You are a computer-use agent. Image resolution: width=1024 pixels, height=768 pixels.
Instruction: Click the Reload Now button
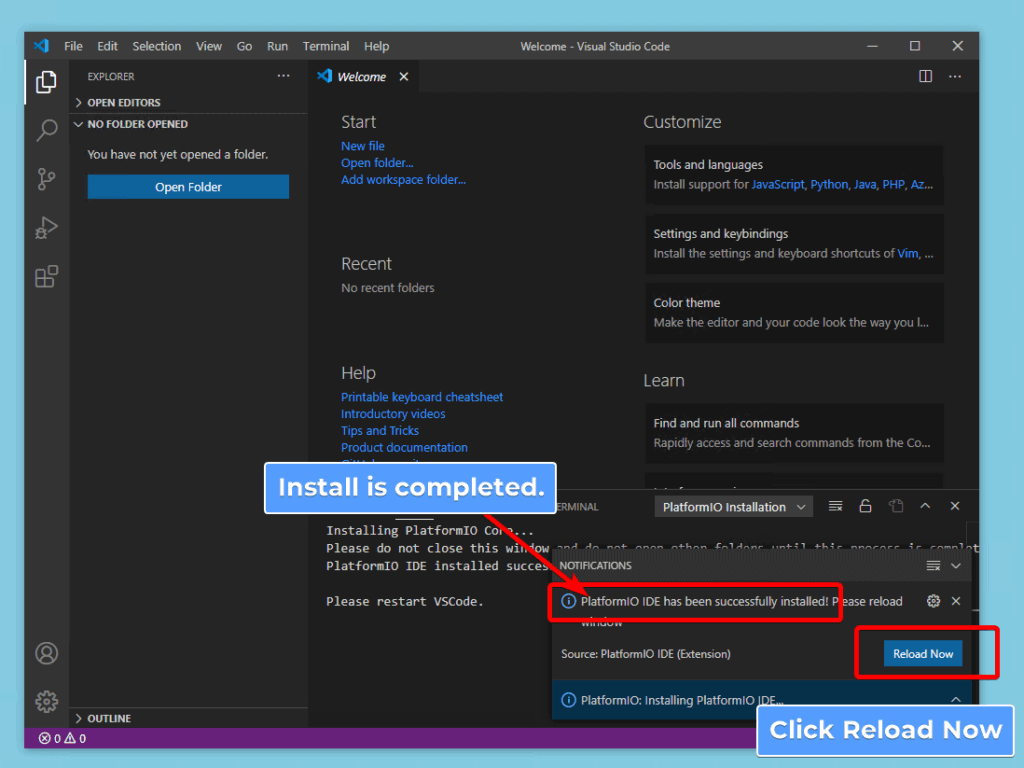click(x=923, y=654)
